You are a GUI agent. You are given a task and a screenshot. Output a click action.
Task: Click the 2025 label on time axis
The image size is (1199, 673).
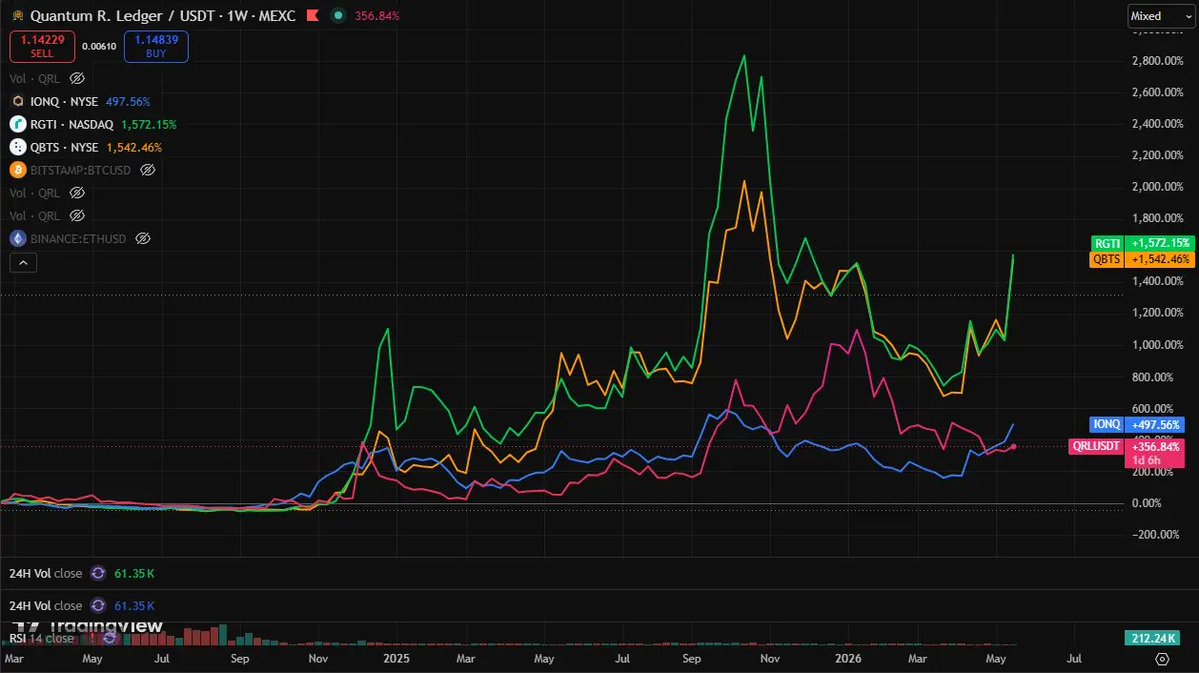tap(396, 658)
